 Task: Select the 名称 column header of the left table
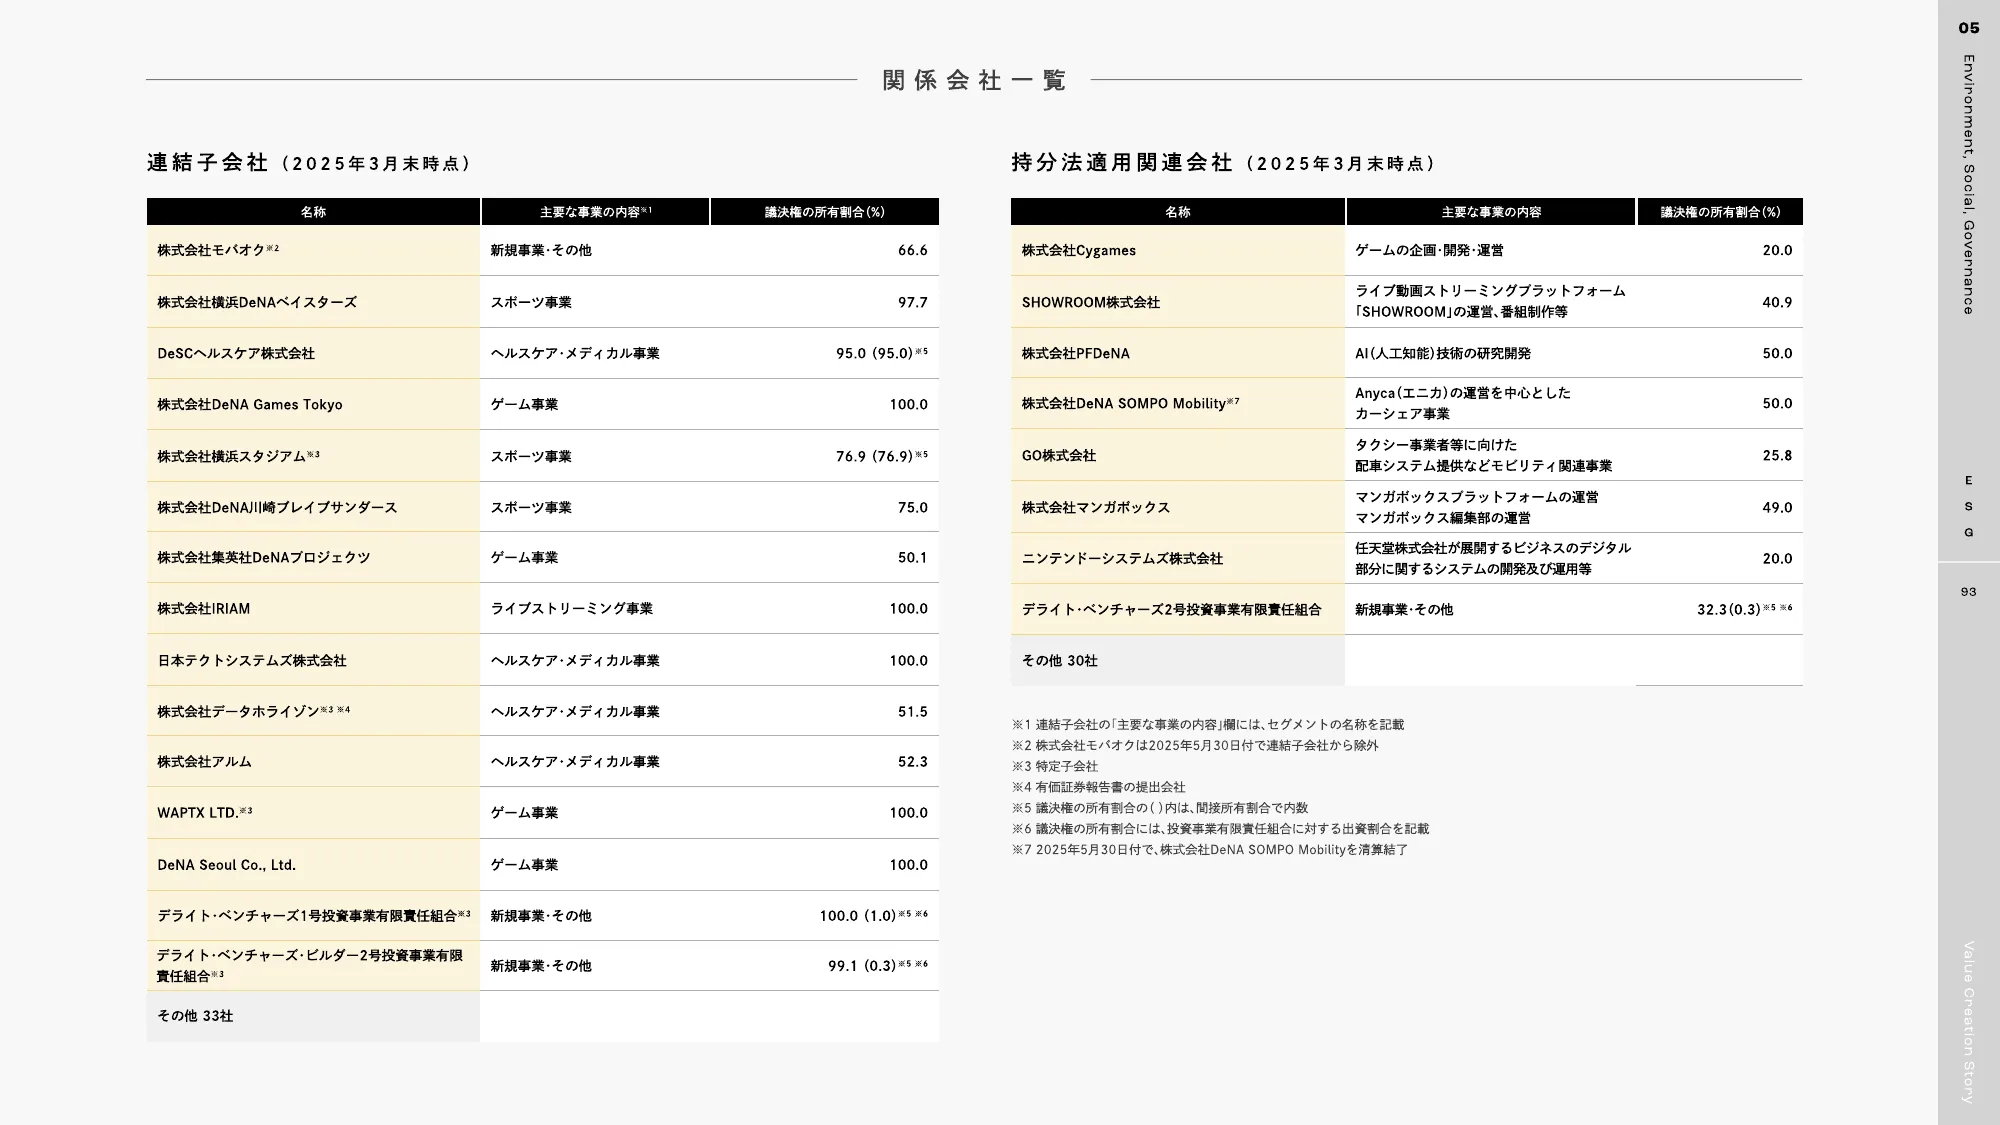point(313,211)
